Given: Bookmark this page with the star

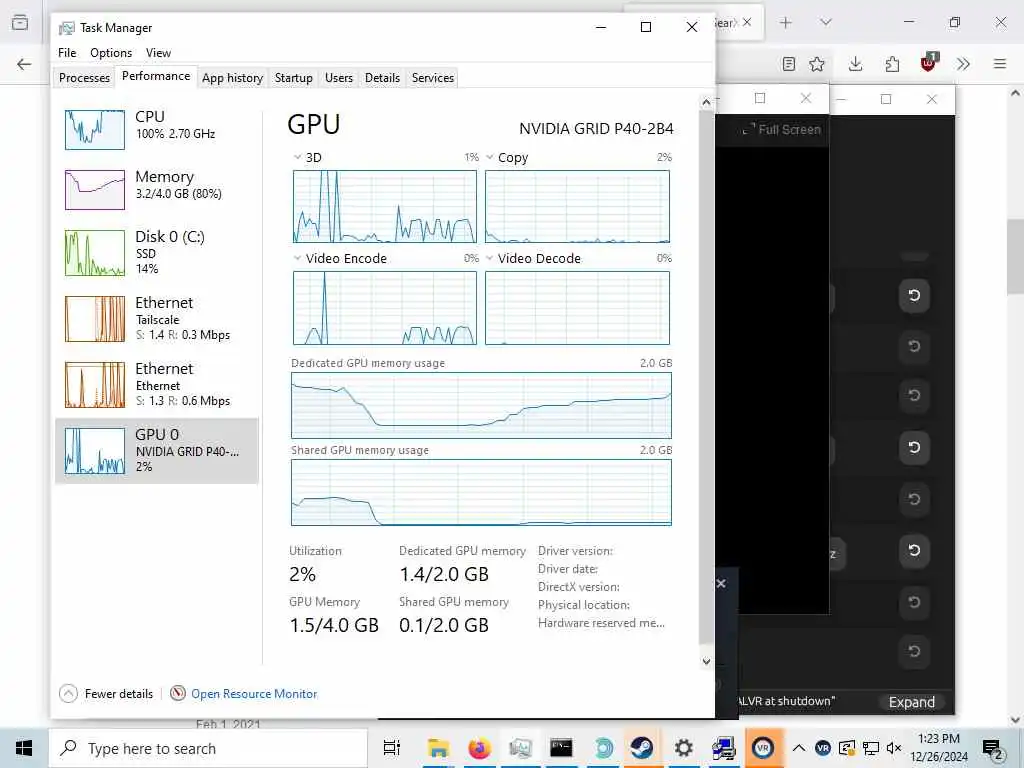Looking at the screenshot, I should click(x=817, y=64).
